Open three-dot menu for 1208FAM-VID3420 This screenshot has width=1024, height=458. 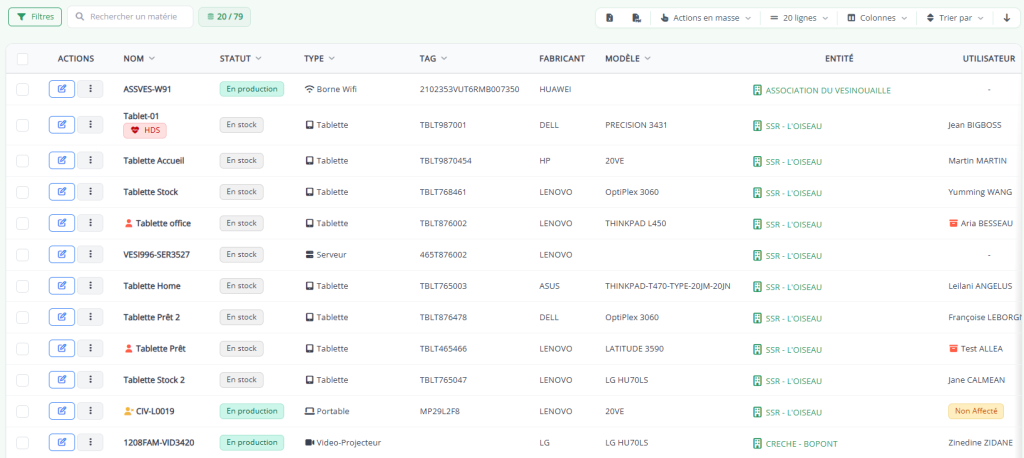coord(90,442)
